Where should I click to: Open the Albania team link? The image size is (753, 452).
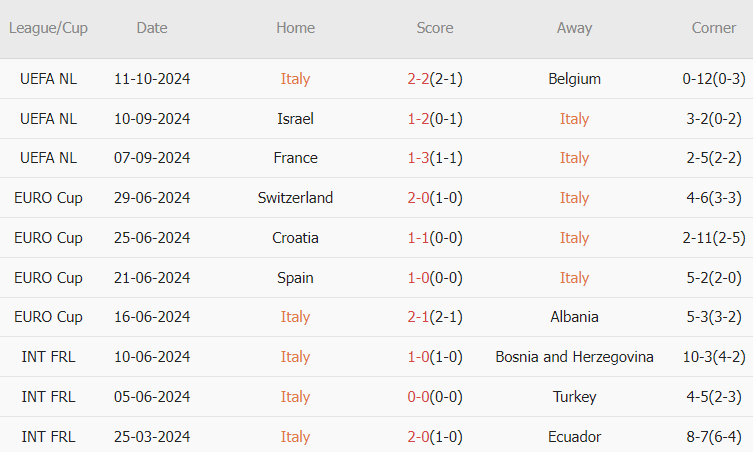coord(574,317)
